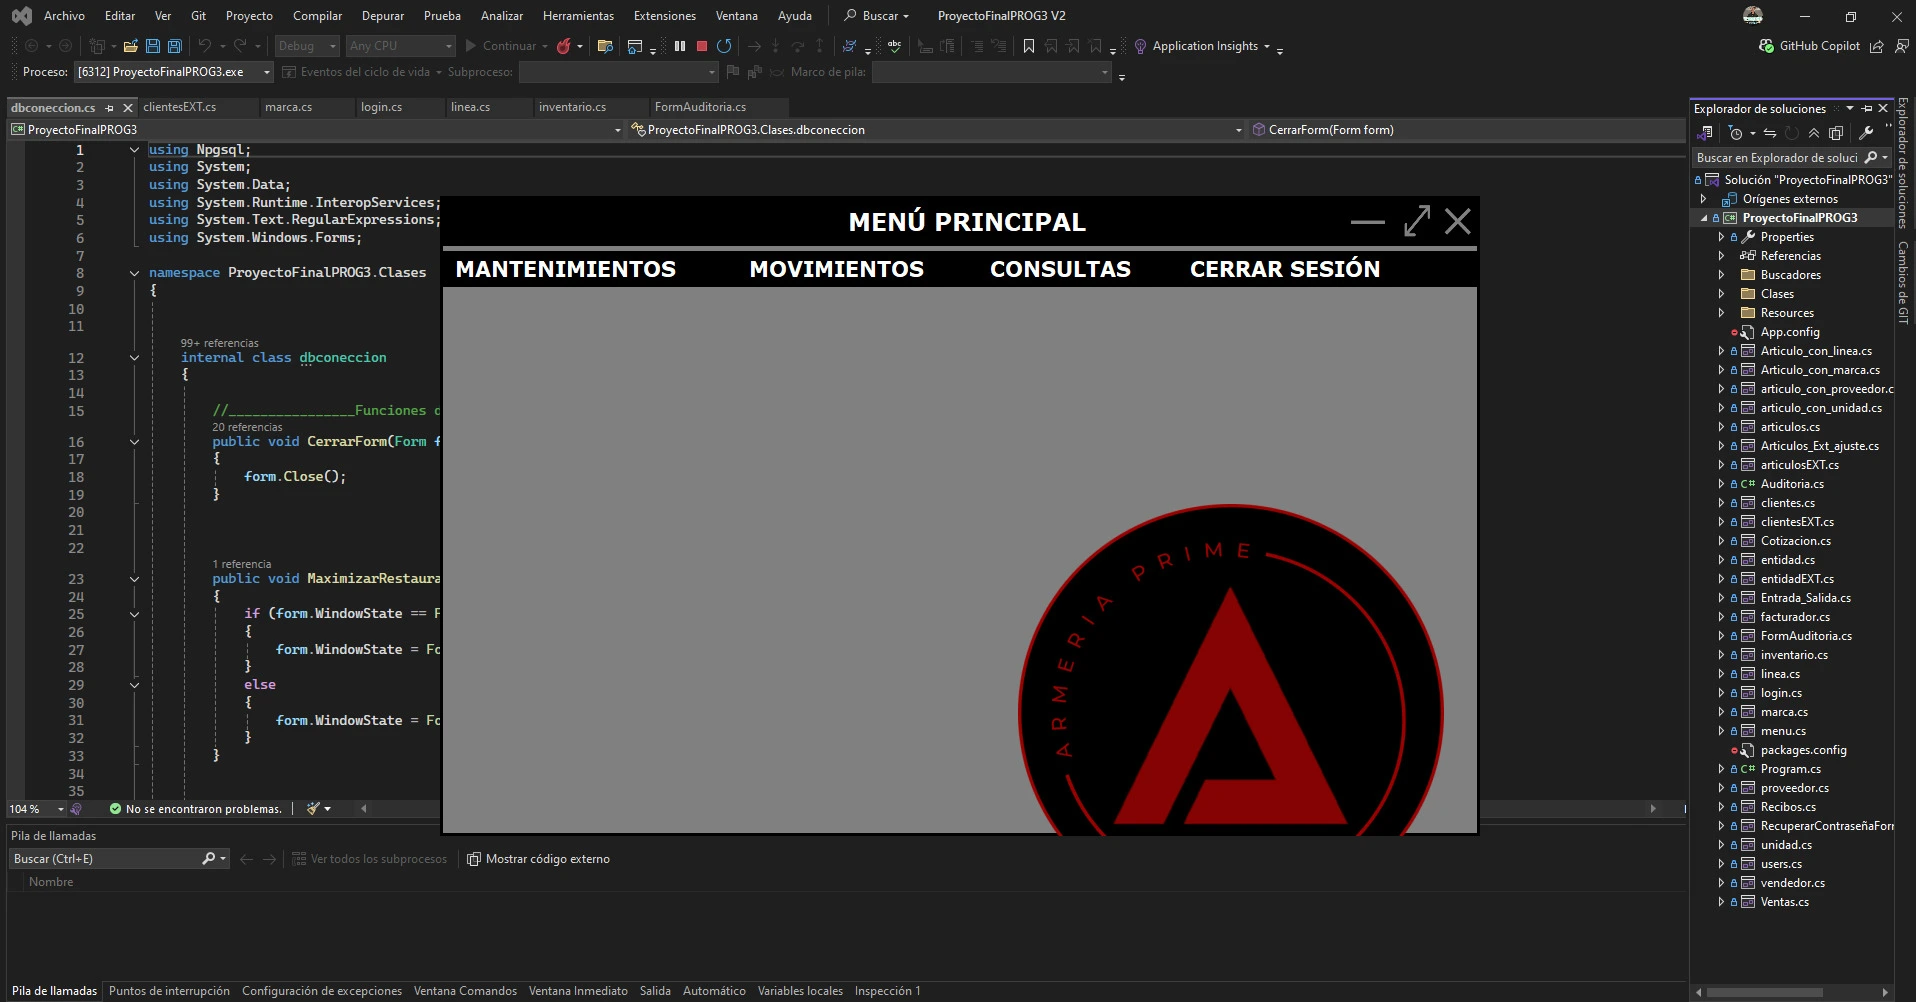
Task: Open the Proceso dropdown for ProyectoFinalPROG3.exe
Action: tap(266, 72)
